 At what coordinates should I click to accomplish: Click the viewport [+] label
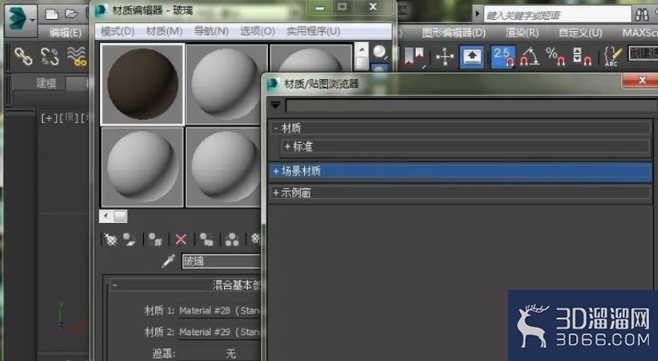pos(49,118)
